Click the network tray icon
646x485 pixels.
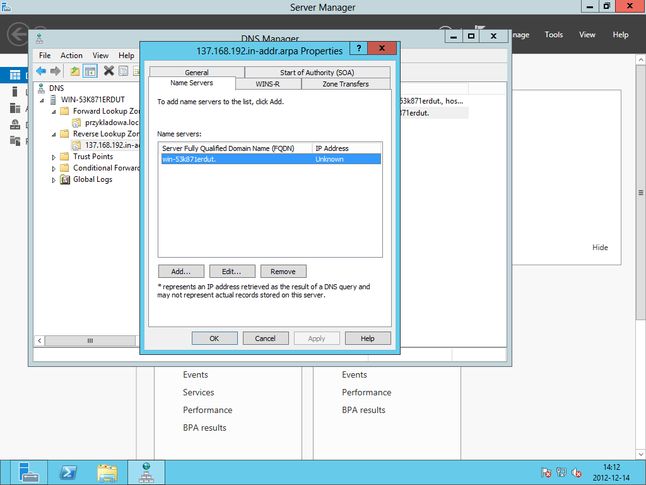[x=561, y=473]
